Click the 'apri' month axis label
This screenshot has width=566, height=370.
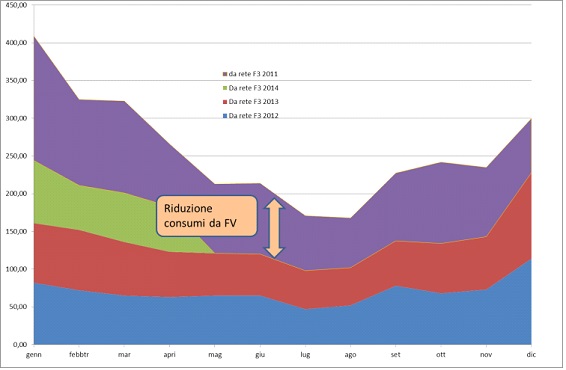point(170,355)
